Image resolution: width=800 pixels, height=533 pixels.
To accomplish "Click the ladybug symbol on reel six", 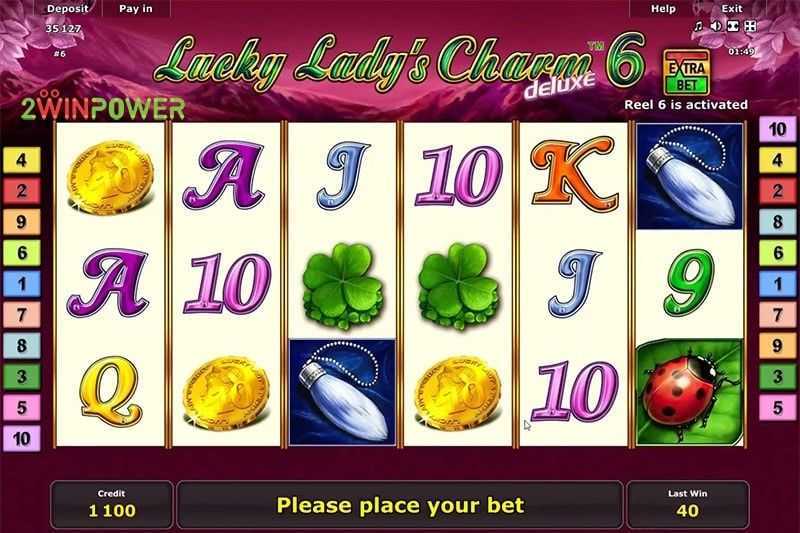I will 689,392.
